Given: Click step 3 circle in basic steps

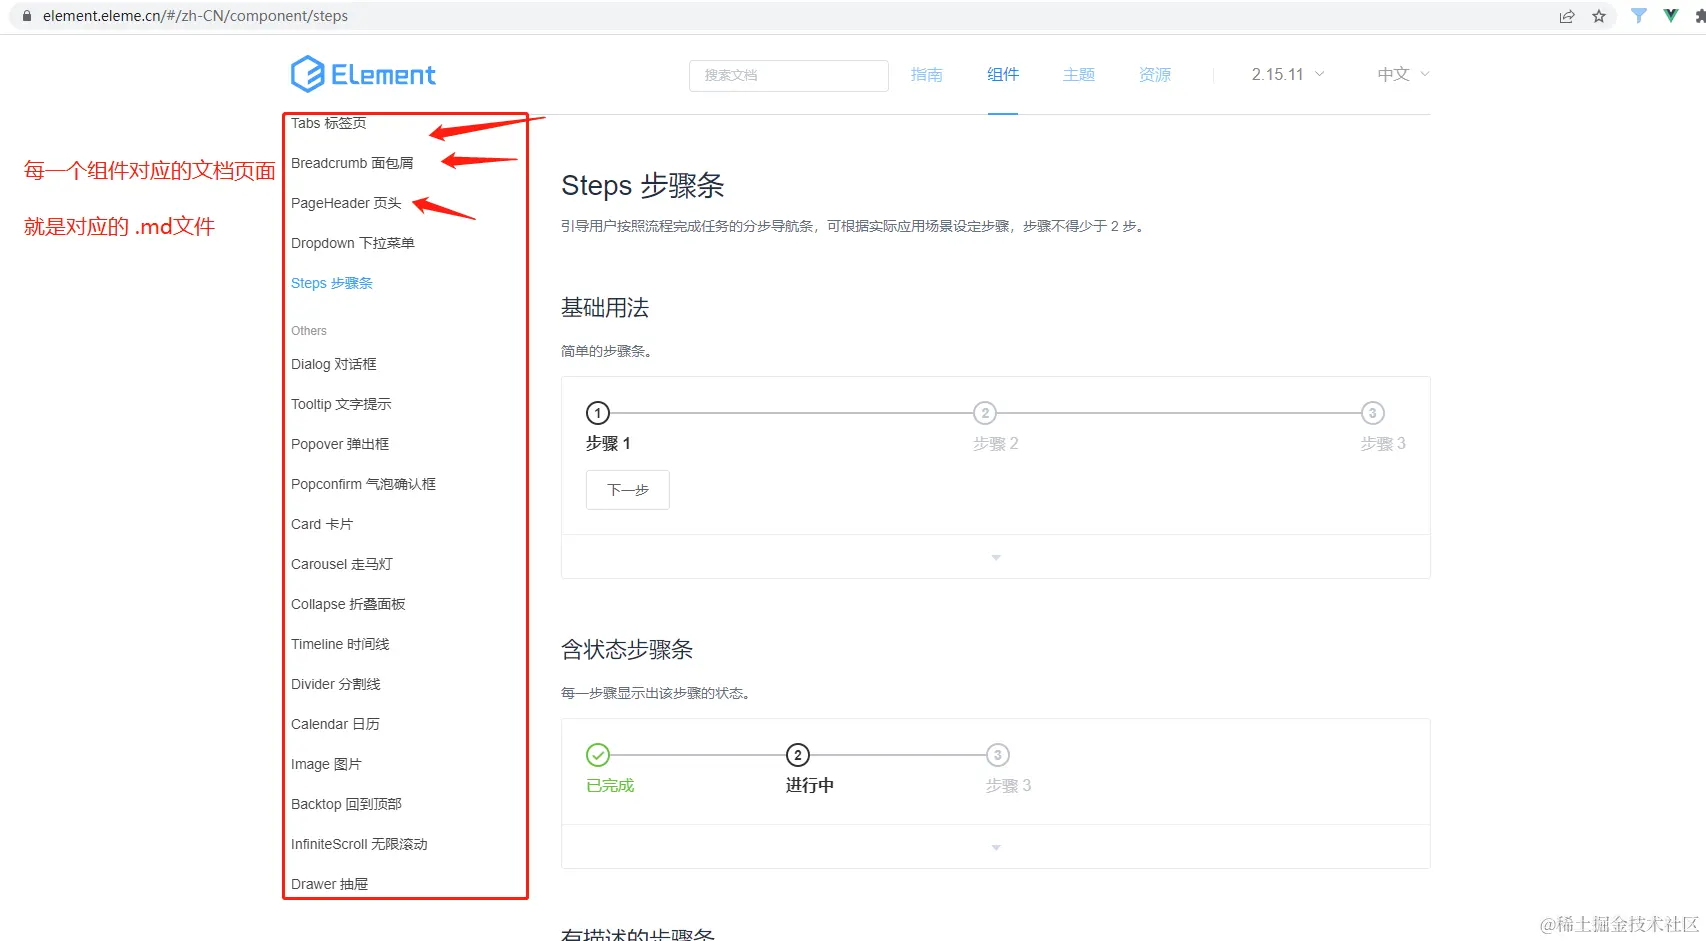Looking at the screenshot, I should click(x=1373, y=413).
